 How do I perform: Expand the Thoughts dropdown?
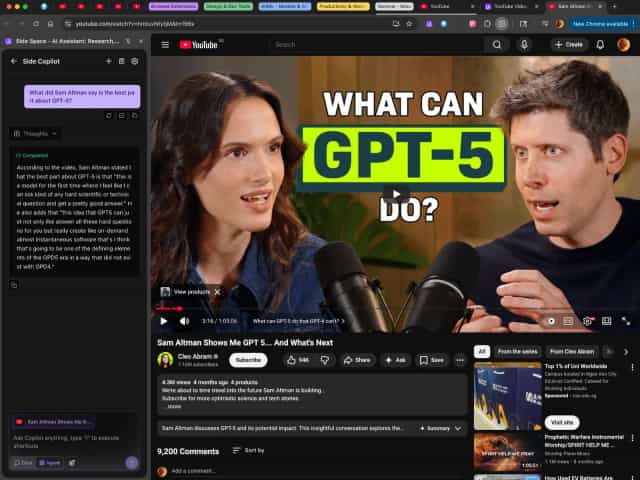tap(35, 133)
